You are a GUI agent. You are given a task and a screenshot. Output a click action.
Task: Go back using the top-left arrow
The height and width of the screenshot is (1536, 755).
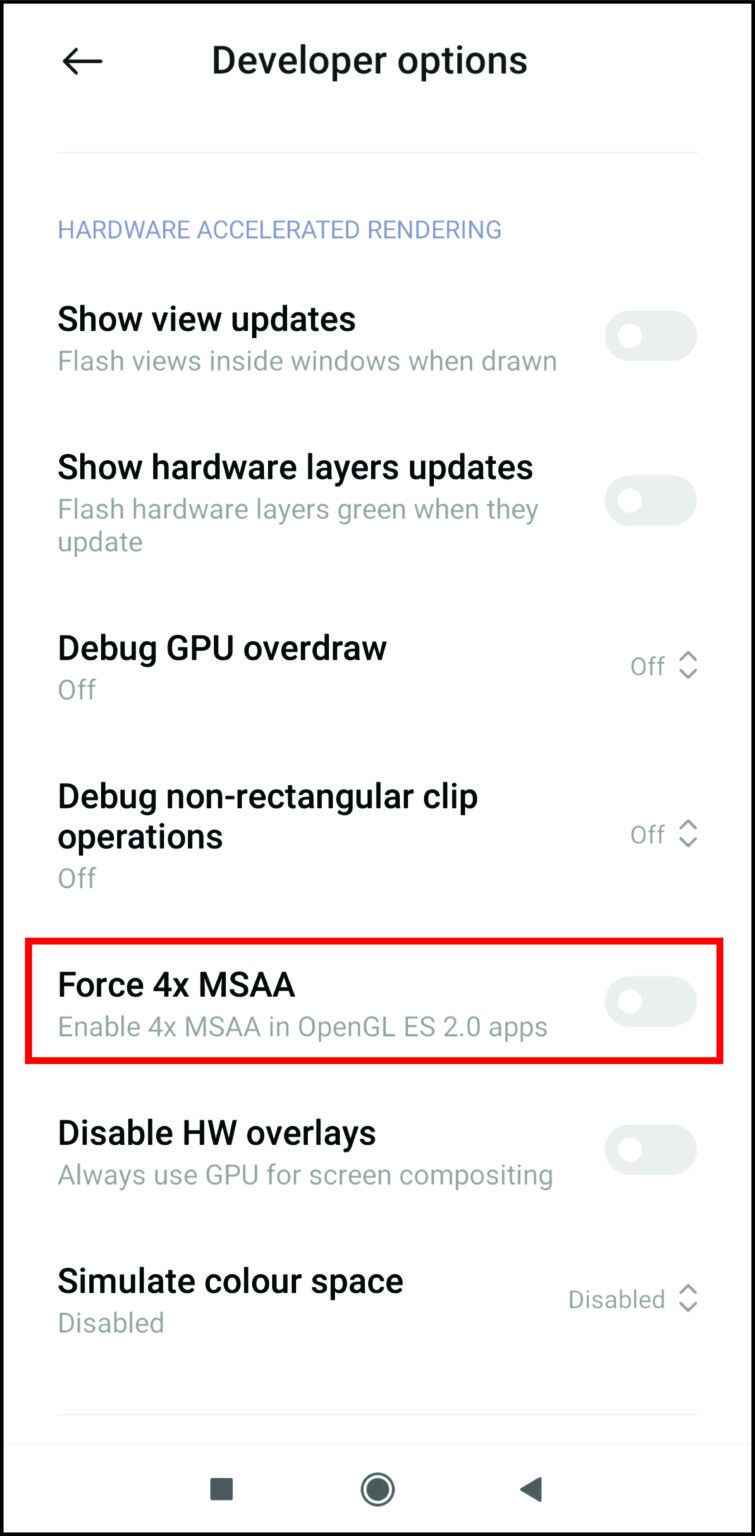click(82, 61)
